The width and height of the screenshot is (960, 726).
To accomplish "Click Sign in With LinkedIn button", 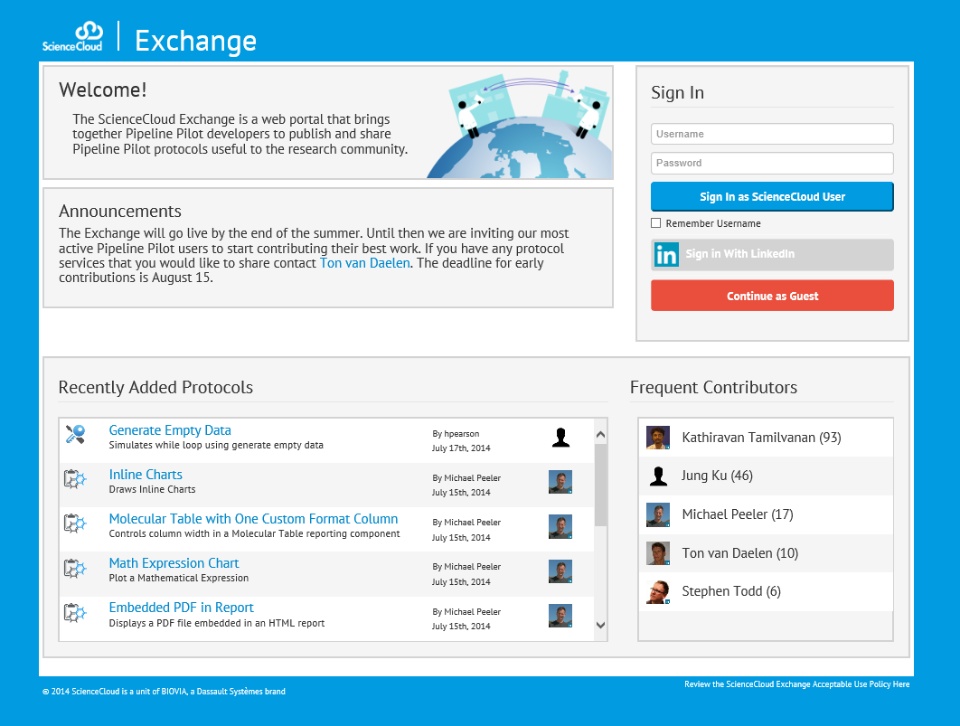I will point(772,255).
